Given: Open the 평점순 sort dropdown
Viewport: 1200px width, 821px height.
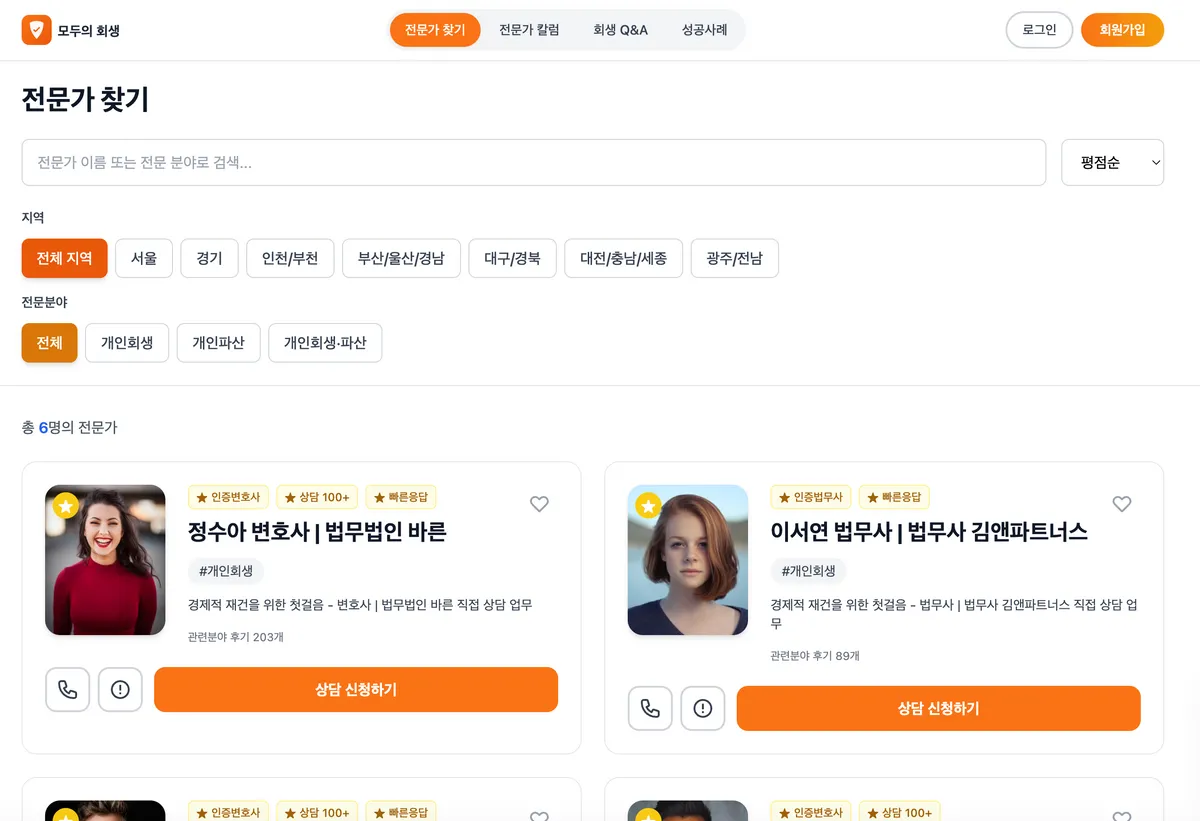Looking at the screenshot, I should point(1112,162).
